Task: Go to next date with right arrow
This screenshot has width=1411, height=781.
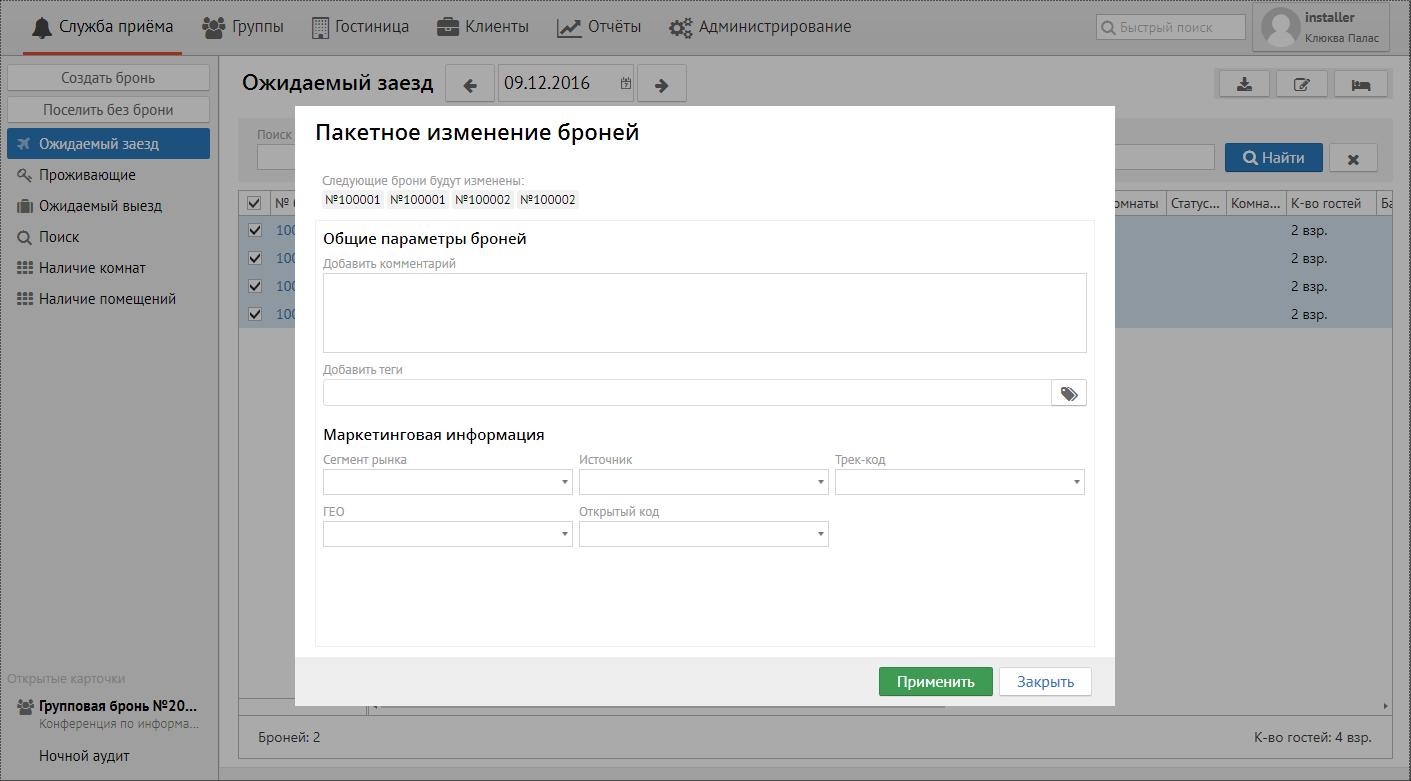Action: 661,85
